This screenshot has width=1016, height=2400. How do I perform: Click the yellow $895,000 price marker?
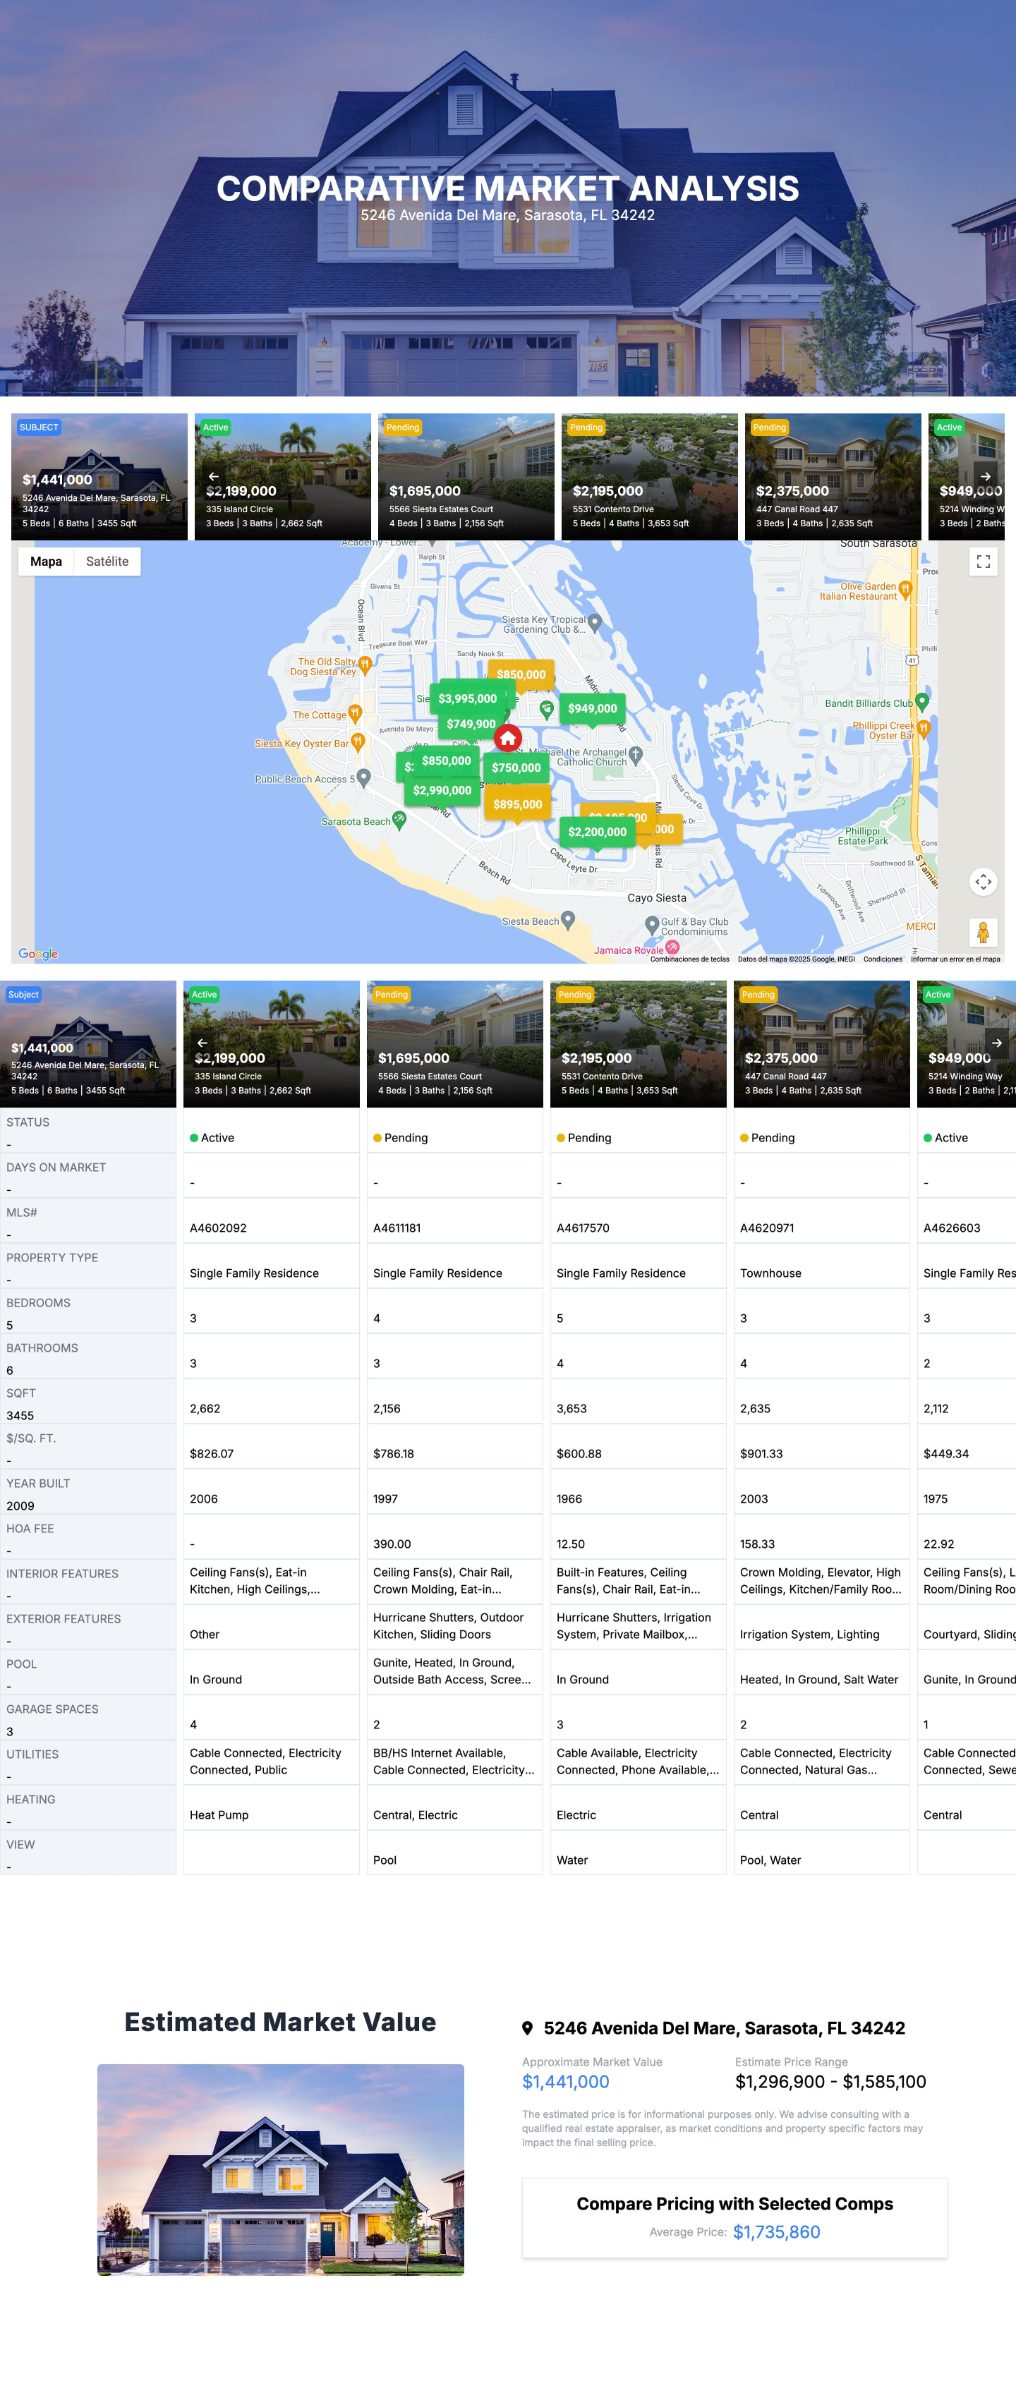coord(517,805)
